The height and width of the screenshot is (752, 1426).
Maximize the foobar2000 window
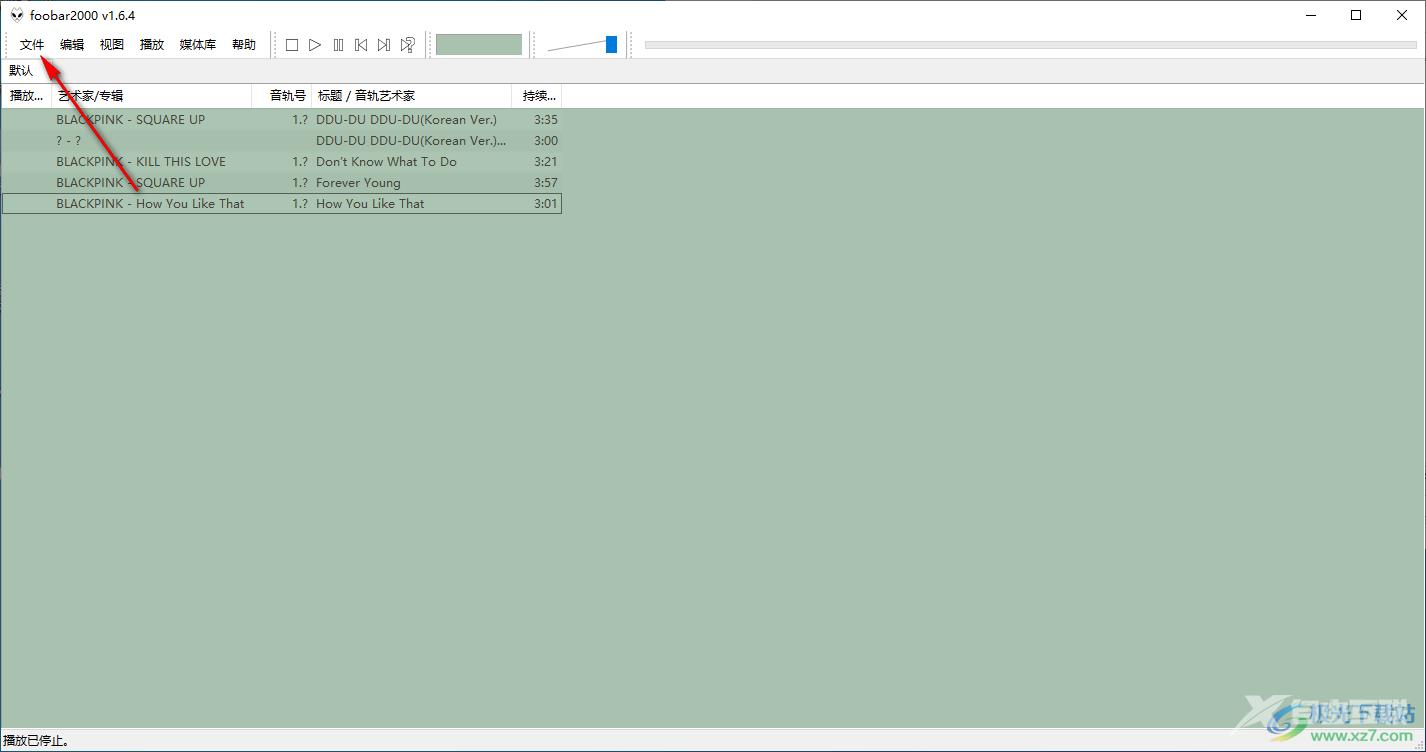[x=1356, y=15]
